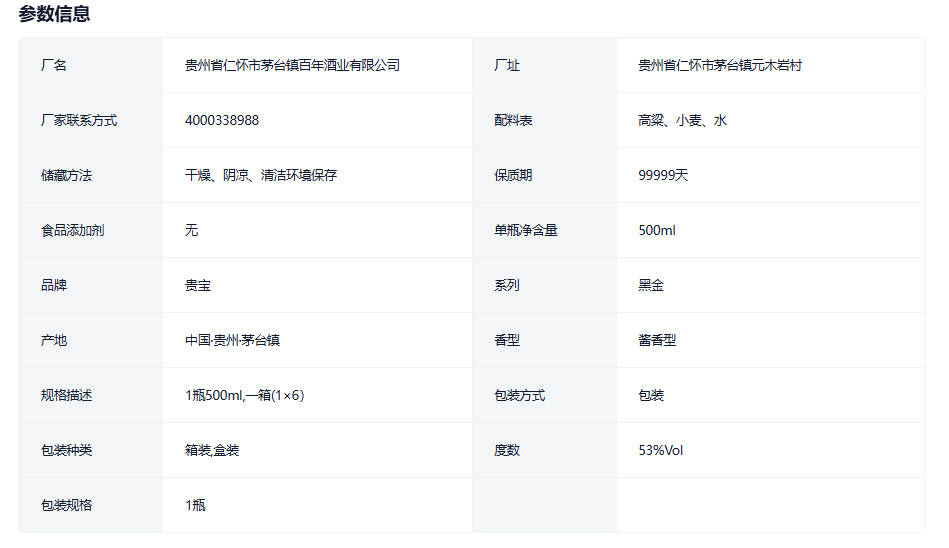Select the series value 黑金
The height and width of the screenshot is (548, 949).
pyautogui.click(x=651, y=285)
